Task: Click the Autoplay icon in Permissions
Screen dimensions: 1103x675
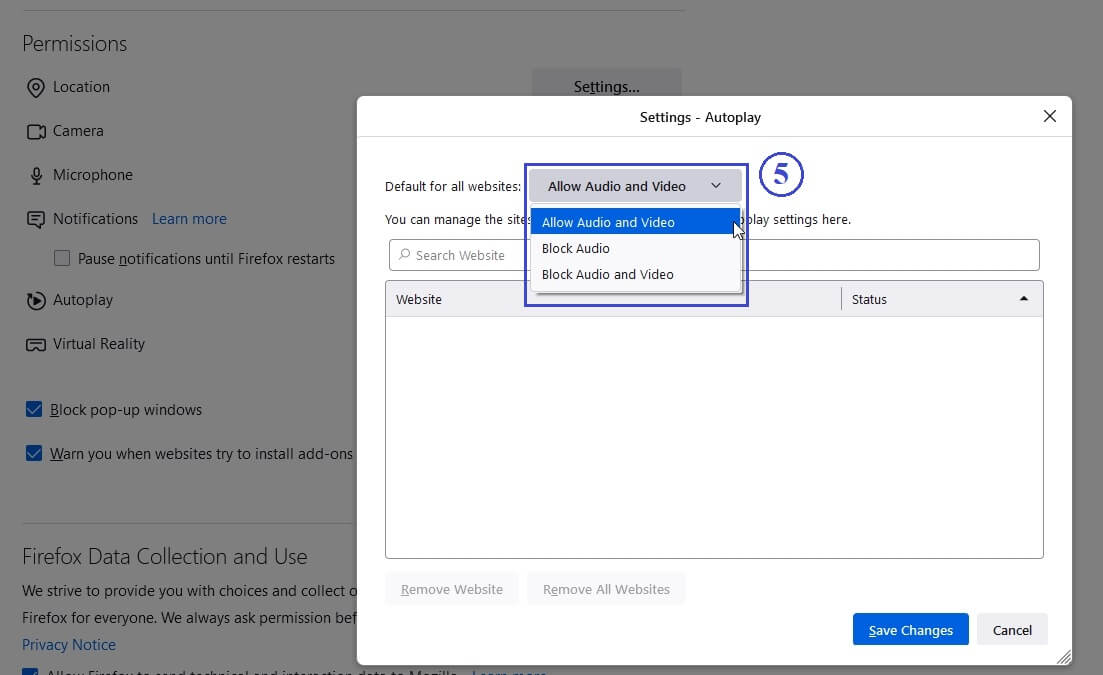Action: [x=35, y=300]
